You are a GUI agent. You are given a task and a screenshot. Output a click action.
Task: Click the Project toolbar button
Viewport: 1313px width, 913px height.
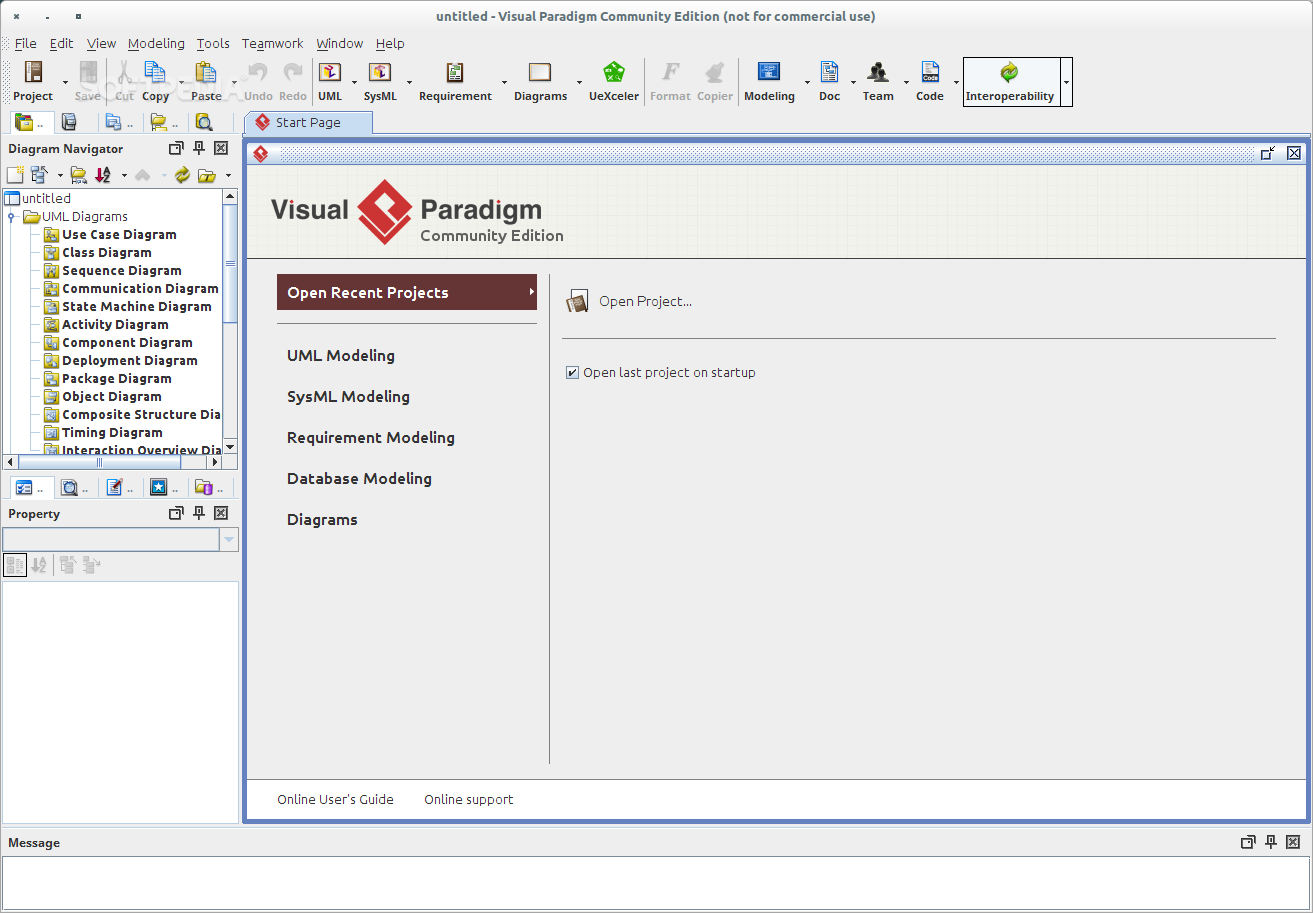33,82
